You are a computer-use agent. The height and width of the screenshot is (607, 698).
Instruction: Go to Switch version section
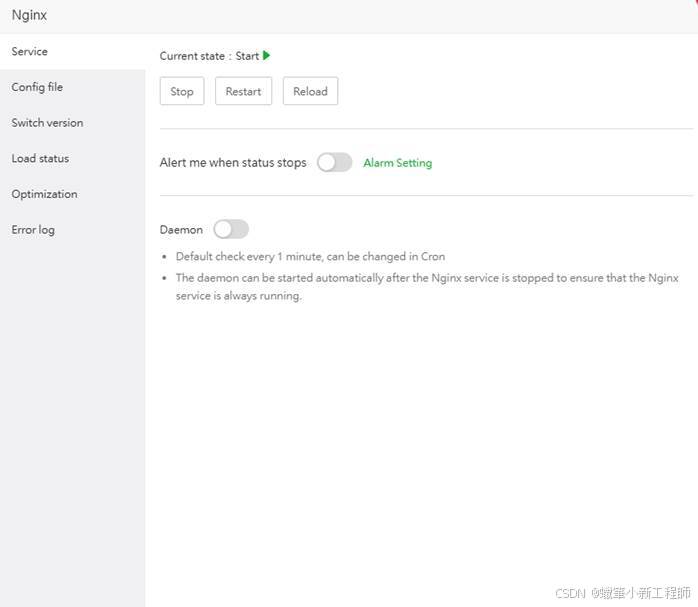coord(73,123)
